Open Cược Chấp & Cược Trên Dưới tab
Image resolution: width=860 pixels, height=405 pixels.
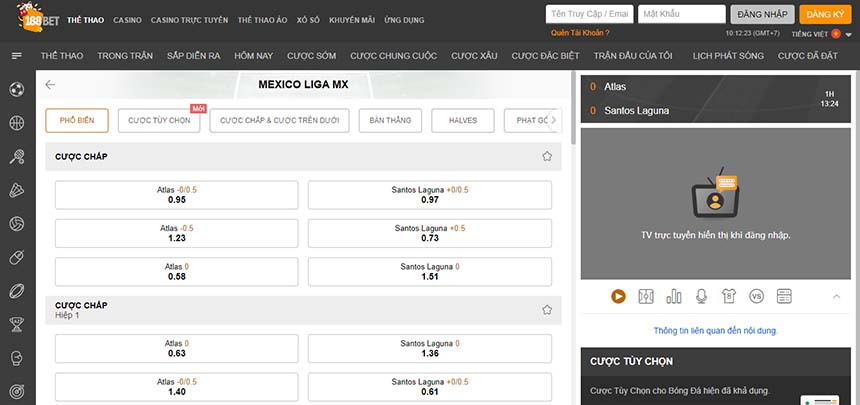tap(279, 120)
